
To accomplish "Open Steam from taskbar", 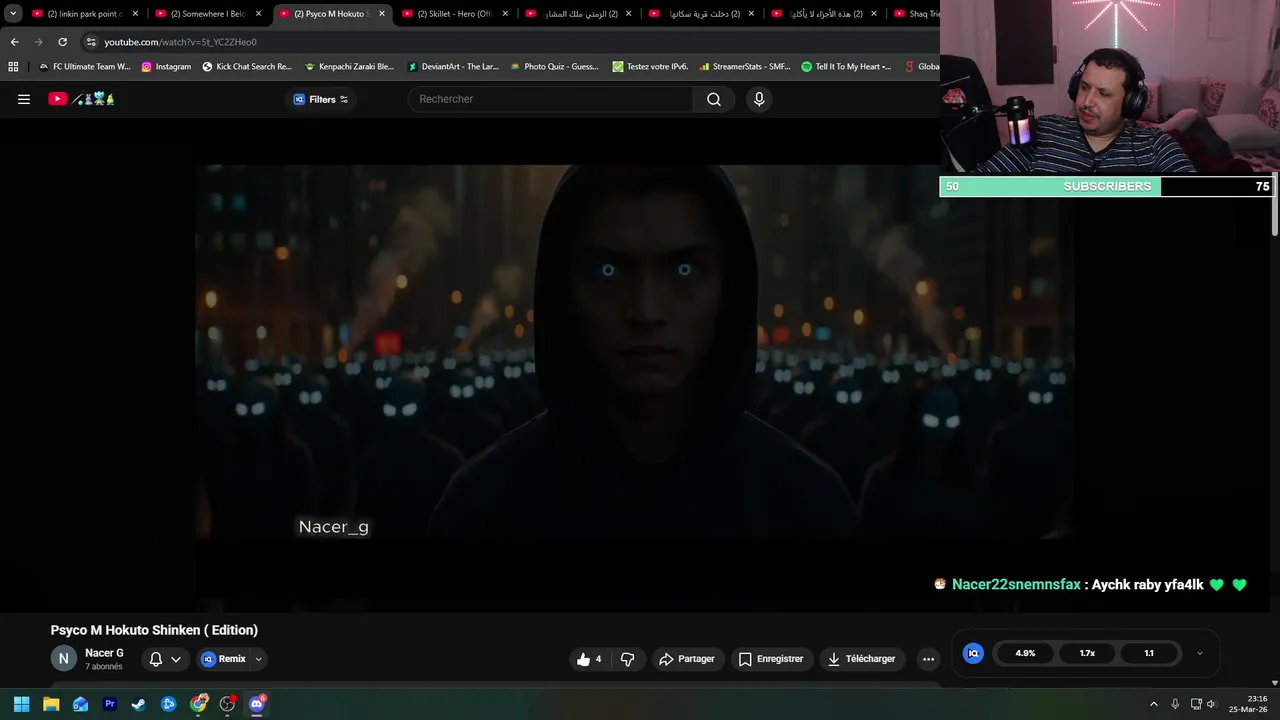I will pyautogui.click(x=139, y=704).
